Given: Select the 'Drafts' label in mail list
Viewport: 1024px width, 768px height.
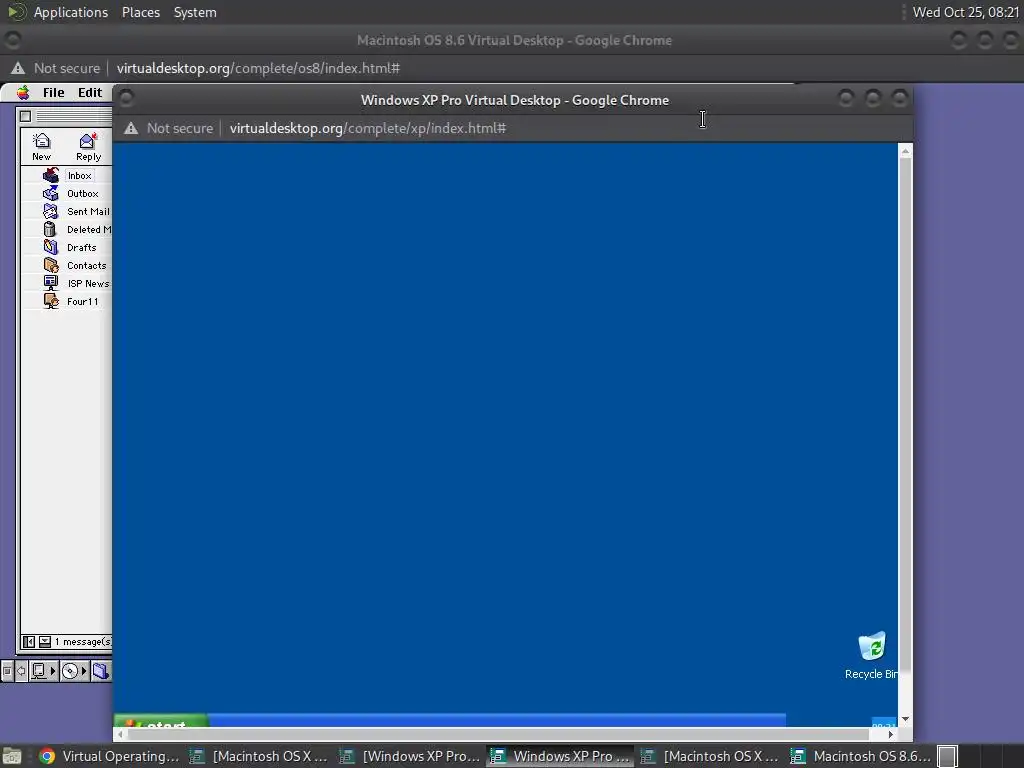Looking at the screenshot, I should click(82, 248).
